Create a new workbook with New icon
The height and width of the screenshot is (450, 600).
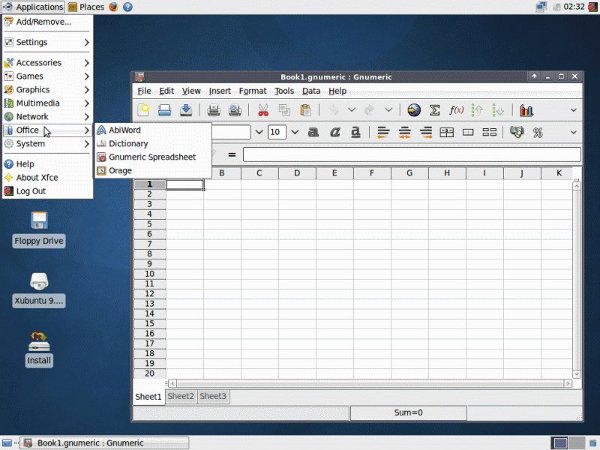144,110
